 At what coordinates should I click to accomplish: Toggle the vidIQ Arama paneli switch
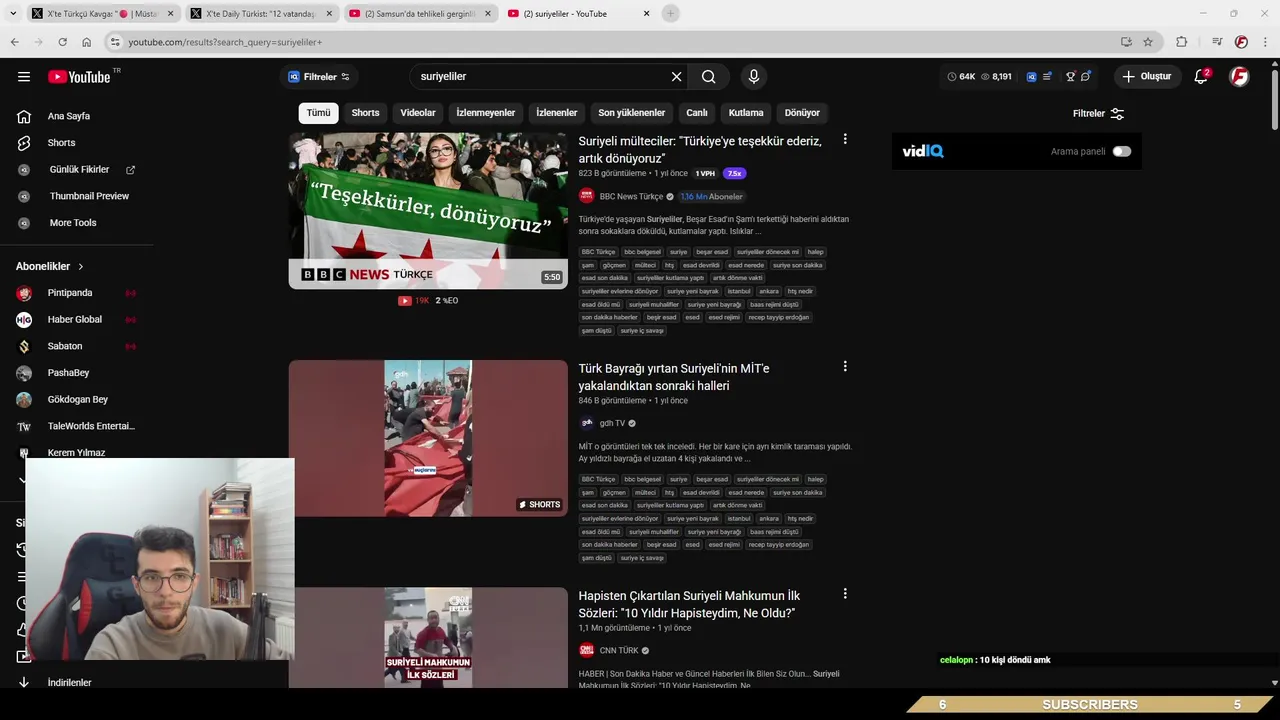coord(1122,152)
